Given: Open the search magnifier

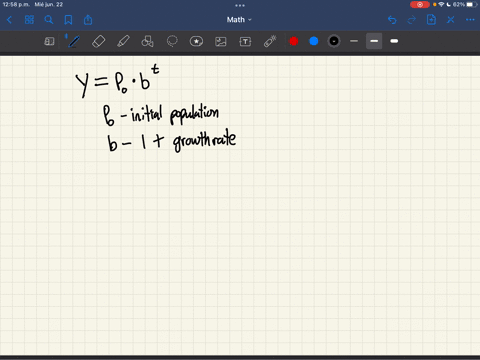Looking at the screenshot, I should point(49,20).
